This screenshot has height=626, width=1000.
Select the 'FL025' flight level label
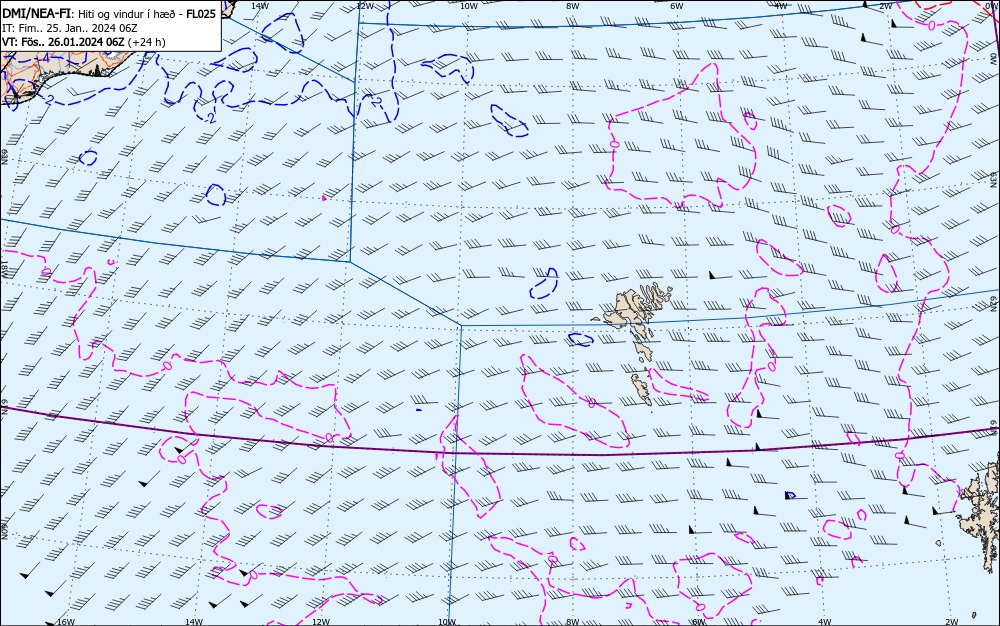(x=201, y=13)
